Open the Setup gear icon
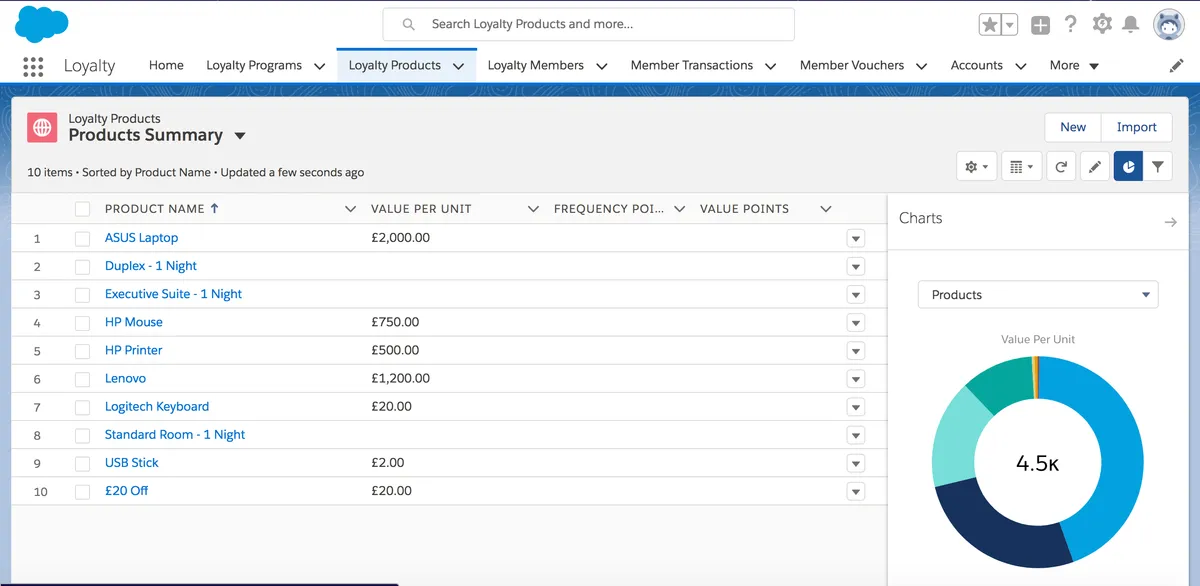The height and width of the screenshot is (586, 1200). (x=1102, y=24)
